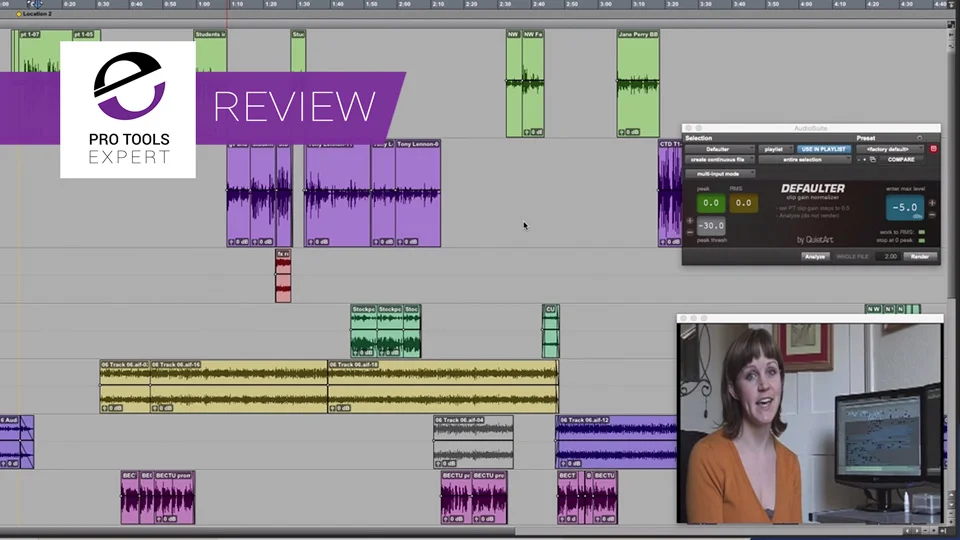Viewport: 960px width, 540px height.
Task: Click clip gain badge on NW Fa clip
Action: pos(533,132)
